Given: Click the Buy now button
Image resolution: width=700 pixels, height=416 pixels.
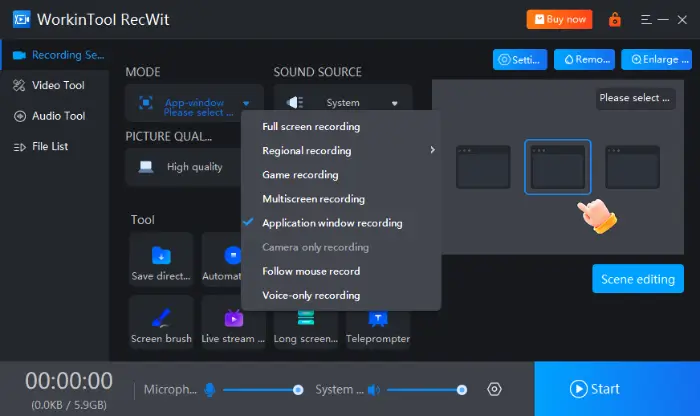Looking at the screenshot, I should pyautogui.click(x=559, y=19).
